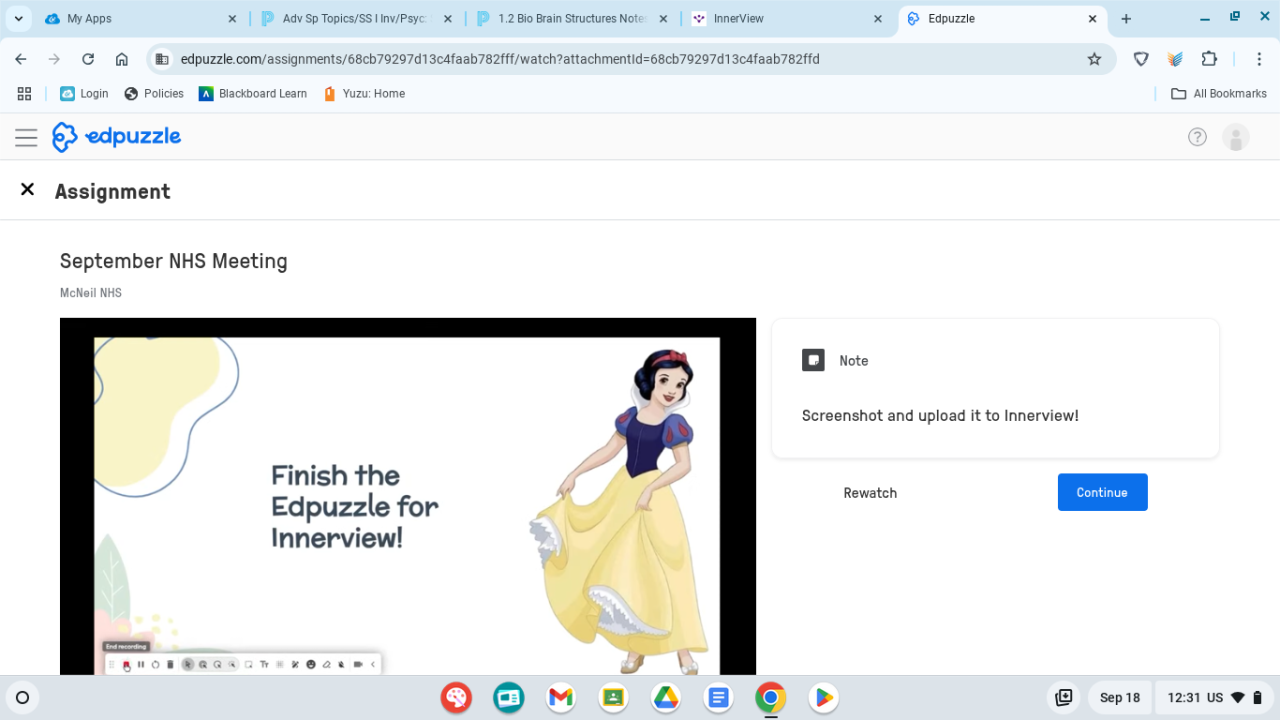
Task: Open Google Play Store from the shelf
Action: coord(822,697)
